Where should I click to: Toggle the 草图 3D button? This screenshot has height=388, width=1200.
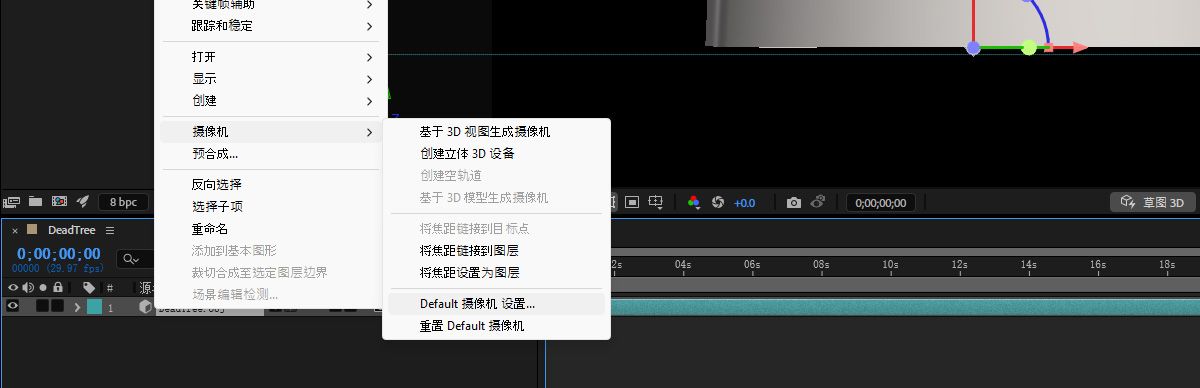point(1153,202)
